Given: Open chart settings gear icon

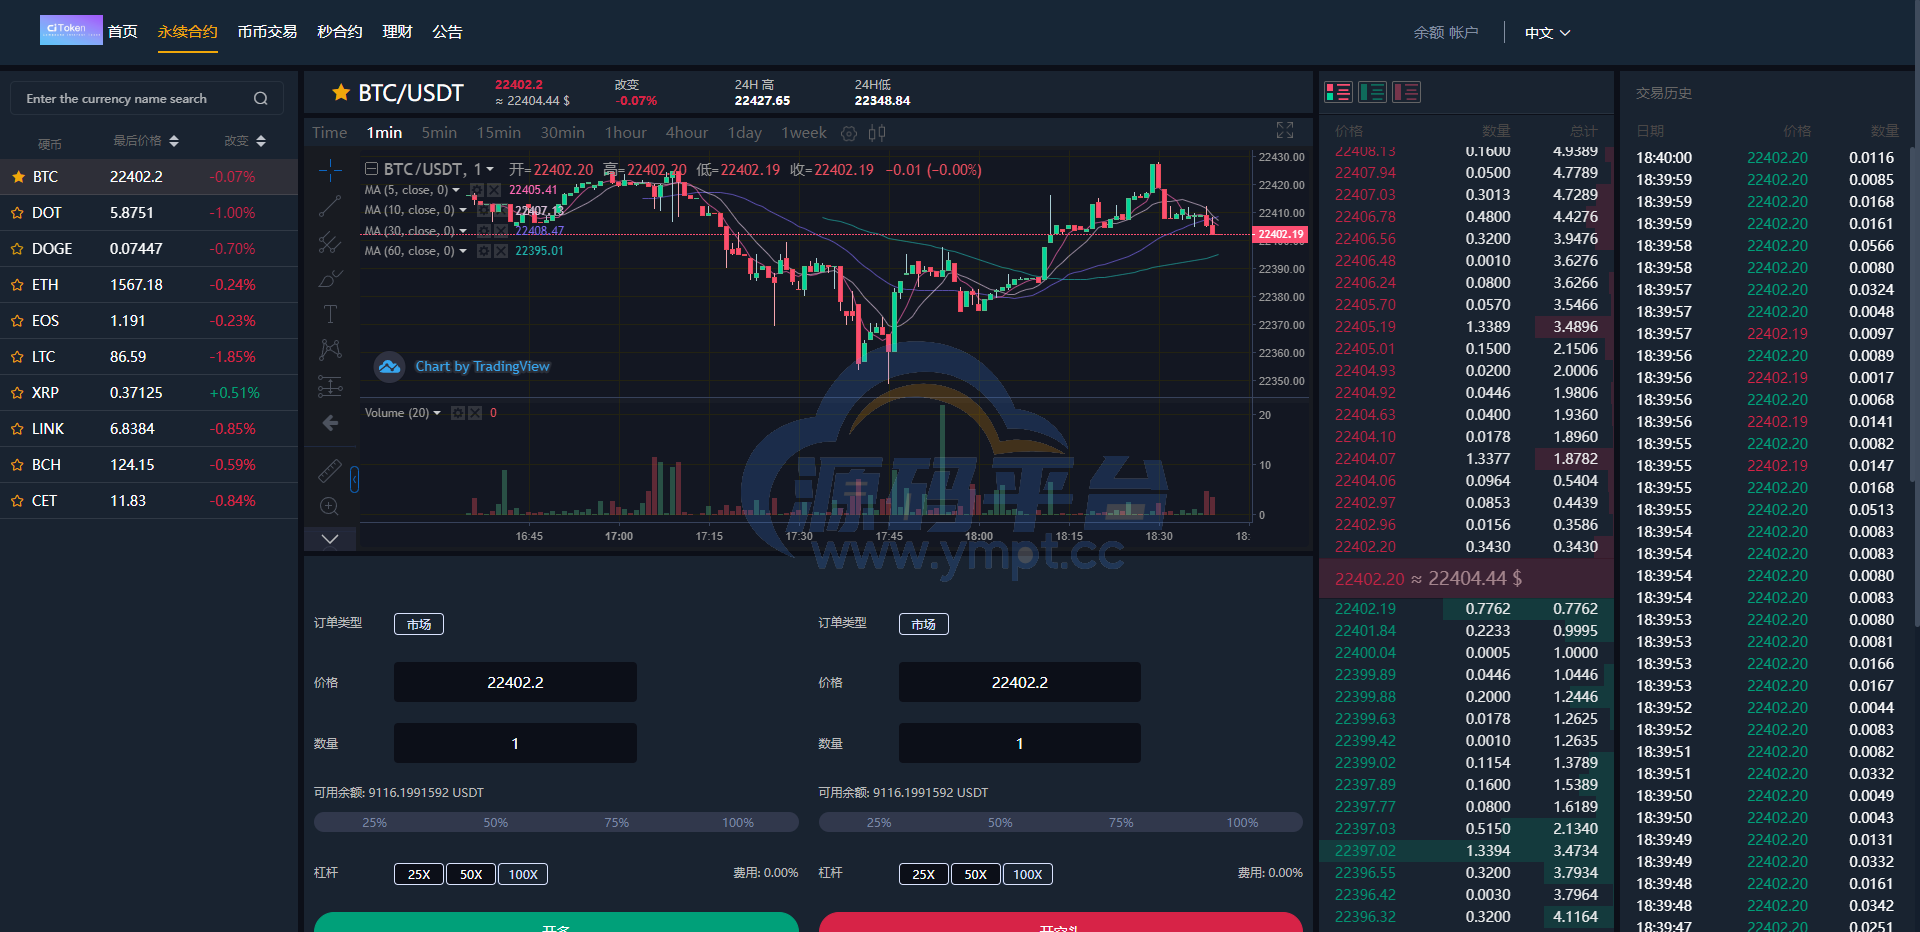Looking at the screenshot, I should tap(849, 133).
